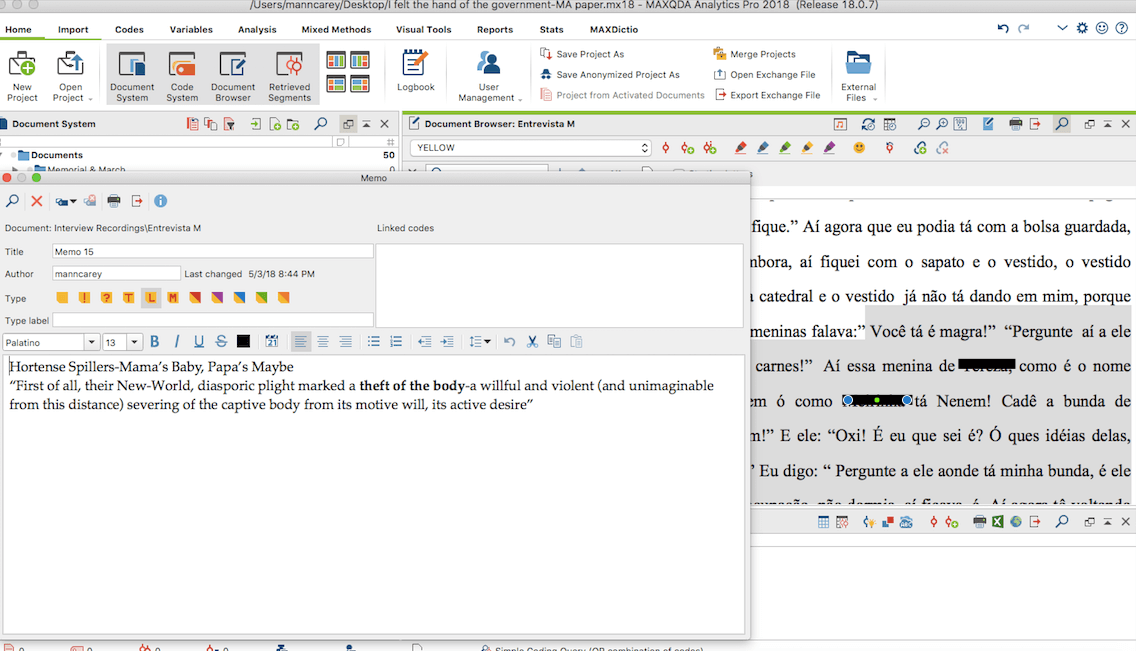Select the T memo type

[128, 298]
